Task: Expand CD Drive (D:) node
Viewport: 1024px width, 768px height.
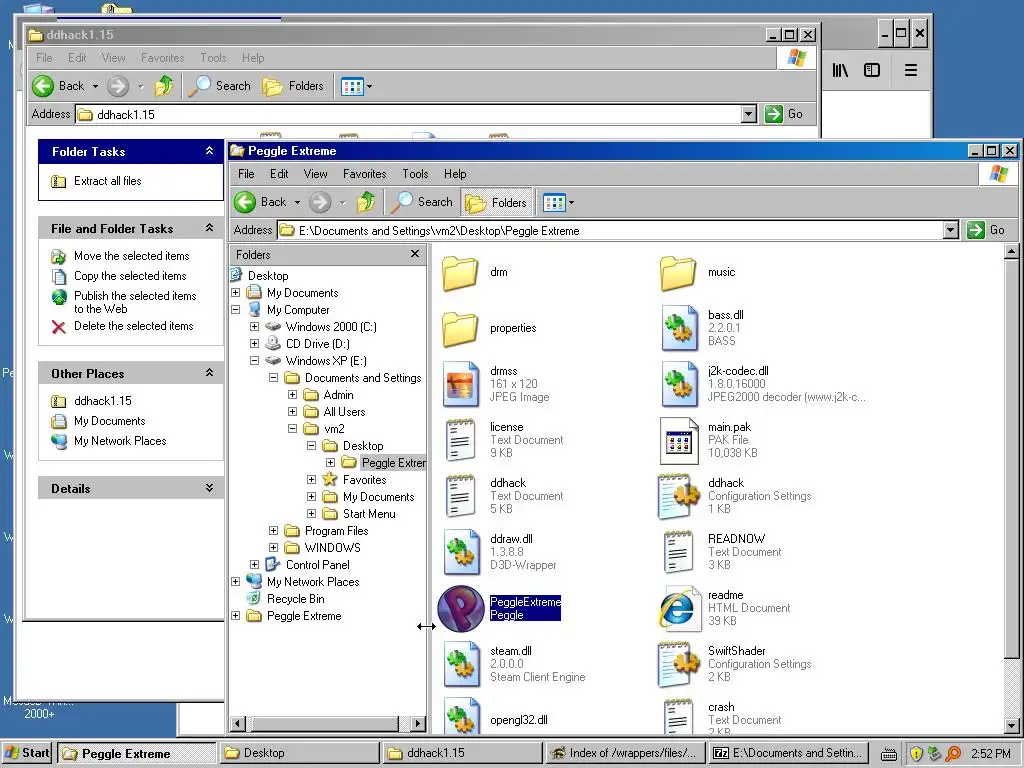Action: point(255,344)
